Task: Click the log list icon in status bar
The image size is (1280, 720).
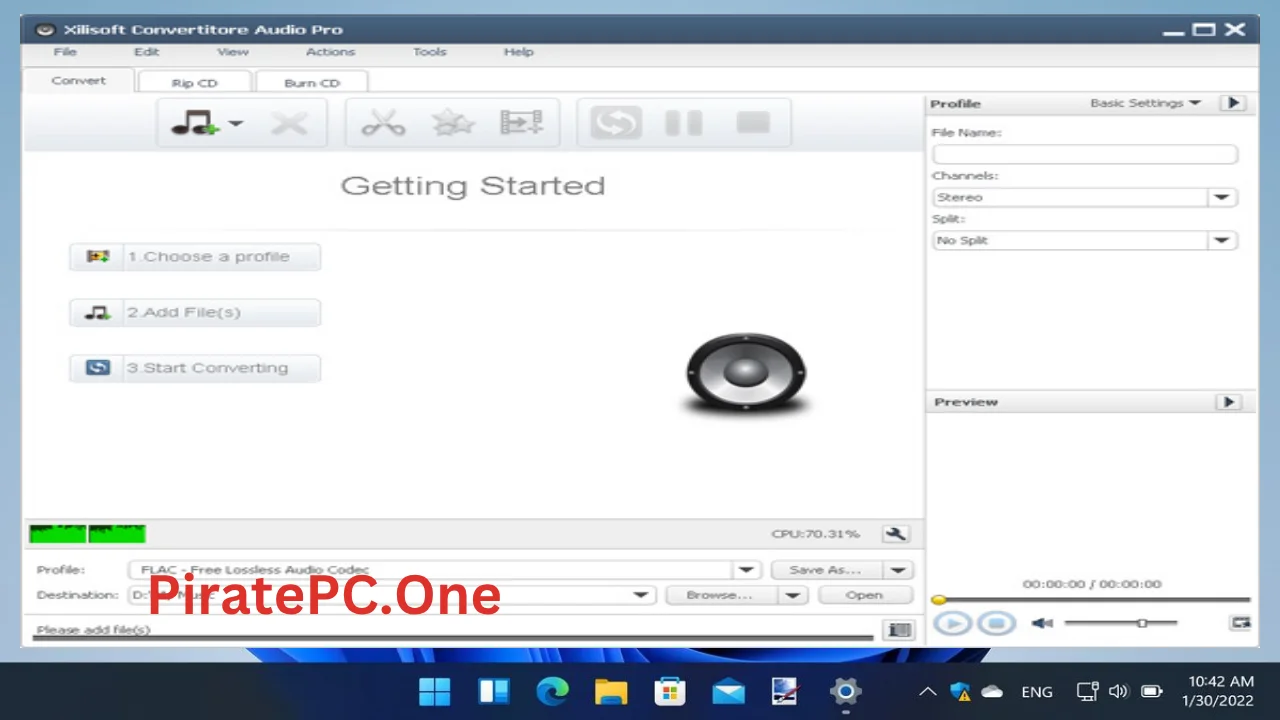Action: [899, 630]
